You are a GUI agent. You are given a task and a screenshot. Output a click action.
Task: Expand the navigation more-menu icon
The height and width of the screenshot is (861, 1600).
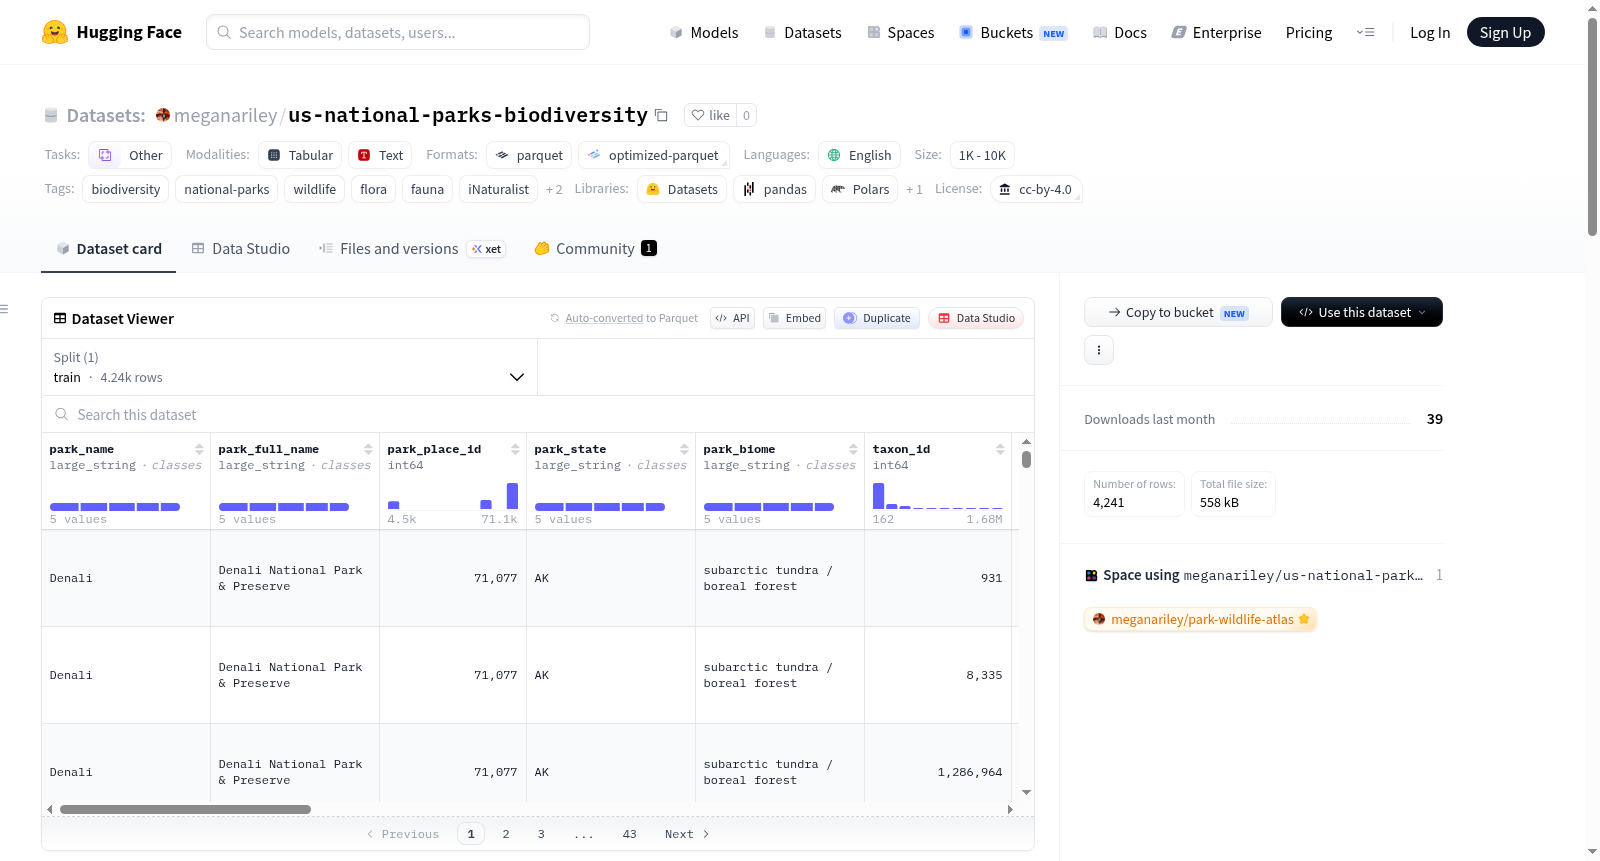[1365, 32]
